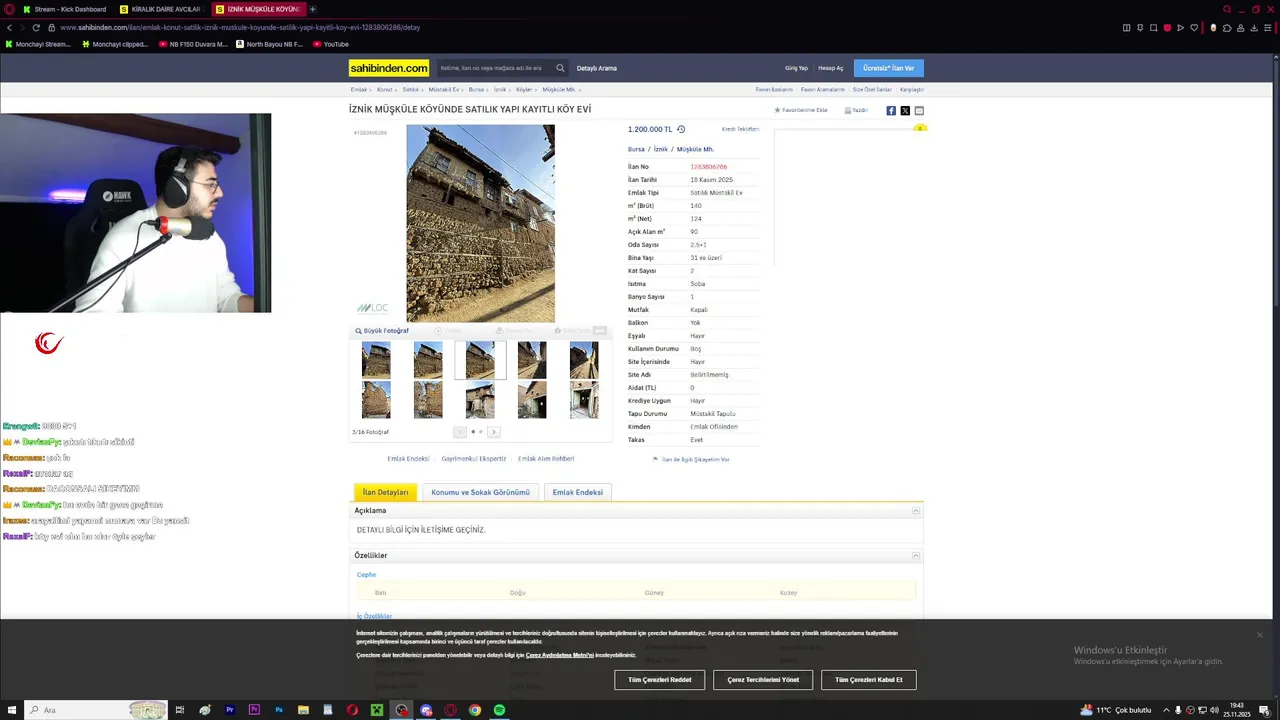Close the cookie banner with X
1280x720 pixels.
tap(1260, 635)
